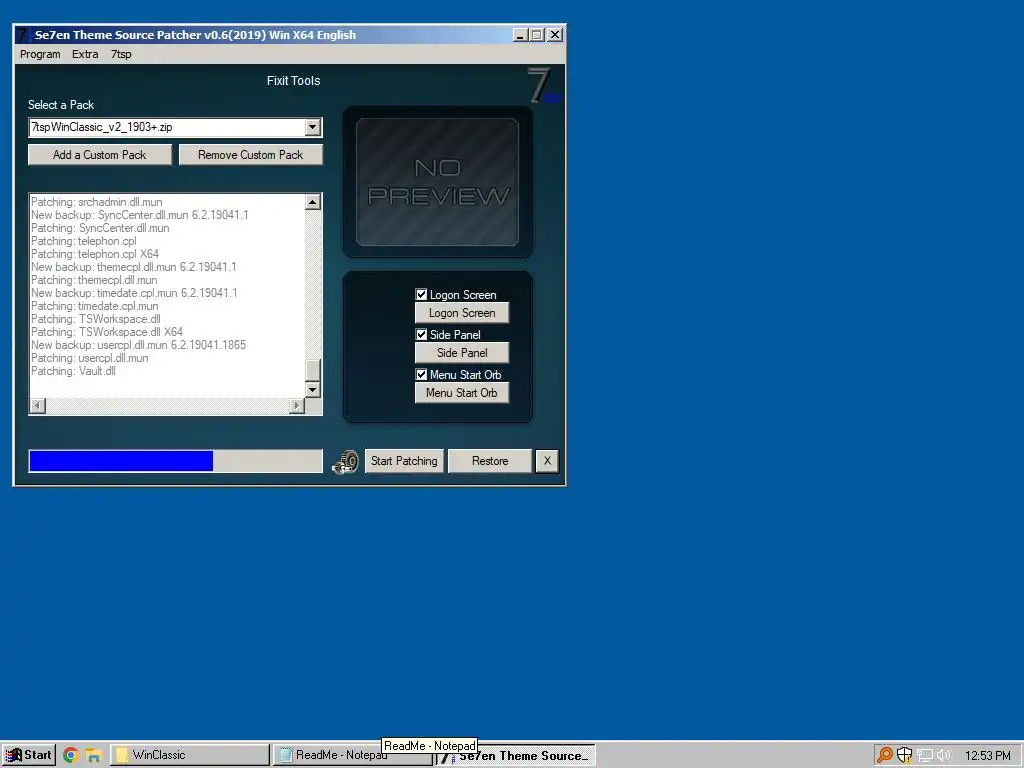Open File Explorer from the taskbar
Viewport: 1024px width, 768px height.
click(x=93, y=756)
